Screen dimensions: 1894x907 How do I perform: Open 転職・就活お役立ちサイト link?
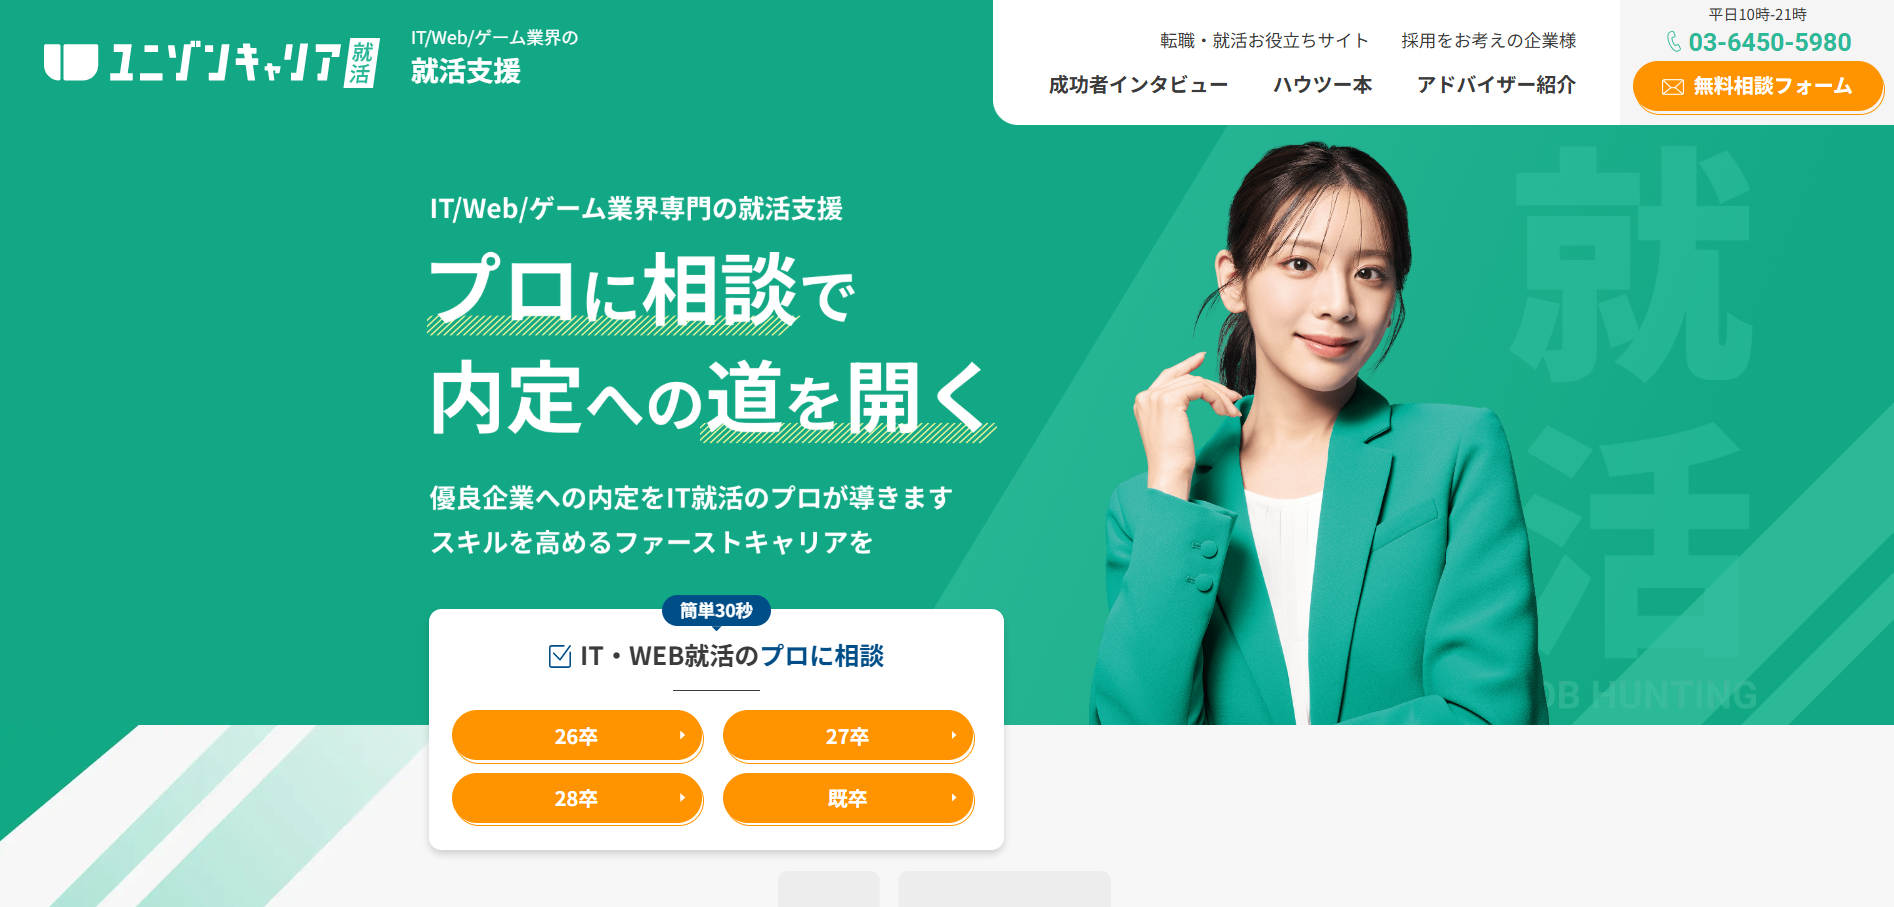point(1264,41)
